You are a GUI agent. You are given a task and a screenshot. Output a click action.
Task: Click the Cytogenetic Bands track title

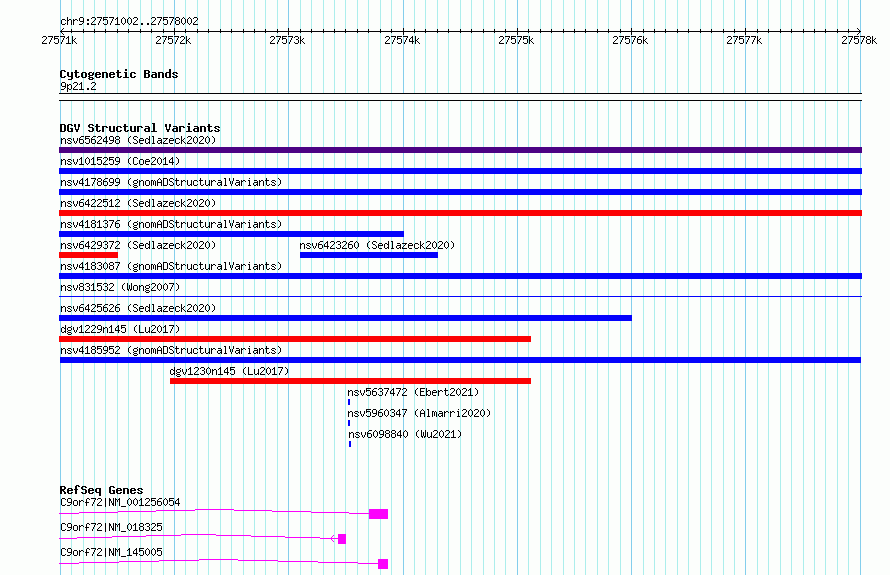[x=119, y=74]
